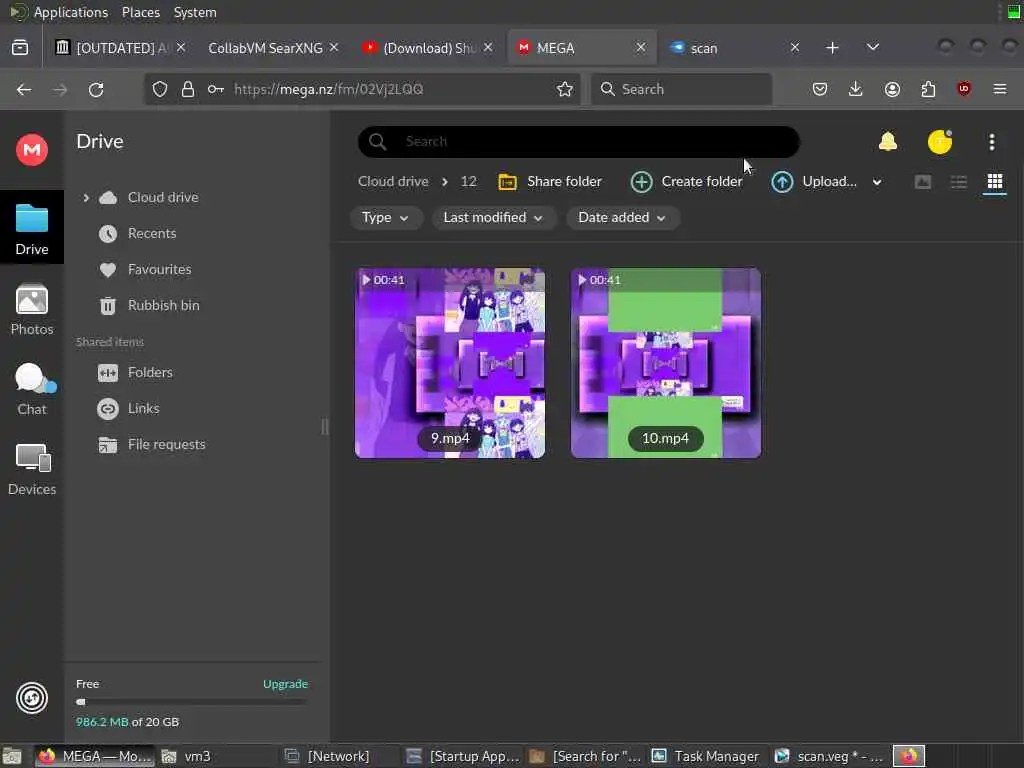Switch to scan.veg taskbar window
The image size is (1024, 768).
[x=829, y=756]
